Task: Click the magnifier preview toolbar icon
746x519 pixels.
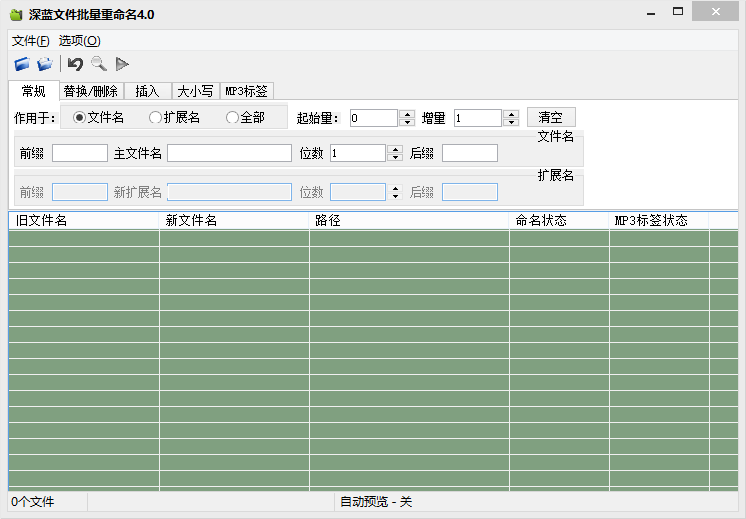Action: tap(99, 64)
